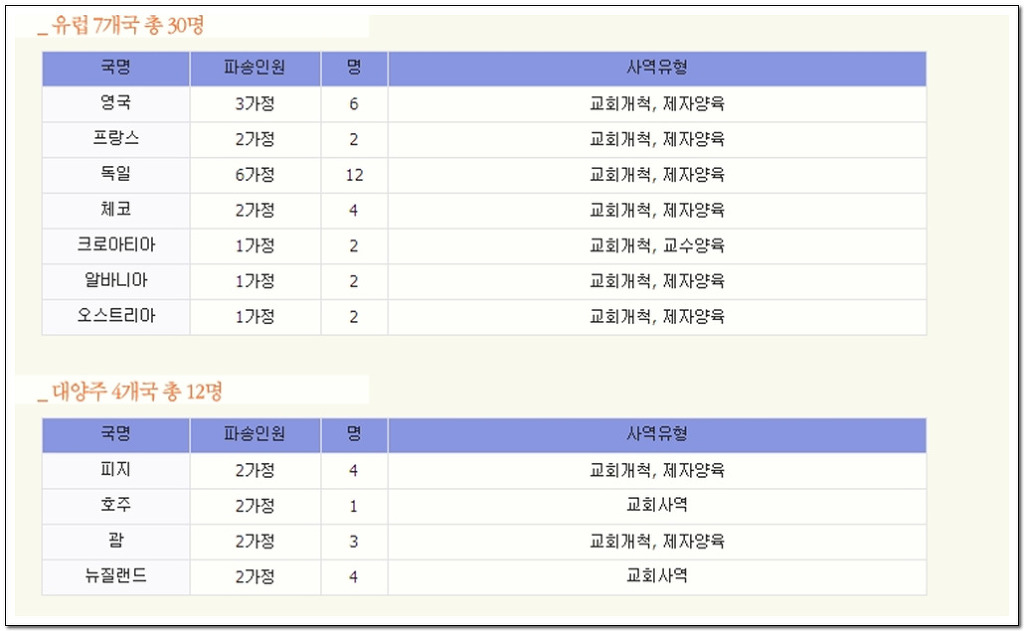1024x631 pixels.
Task: Select the 호주 country cell
Action: (116, 506)
